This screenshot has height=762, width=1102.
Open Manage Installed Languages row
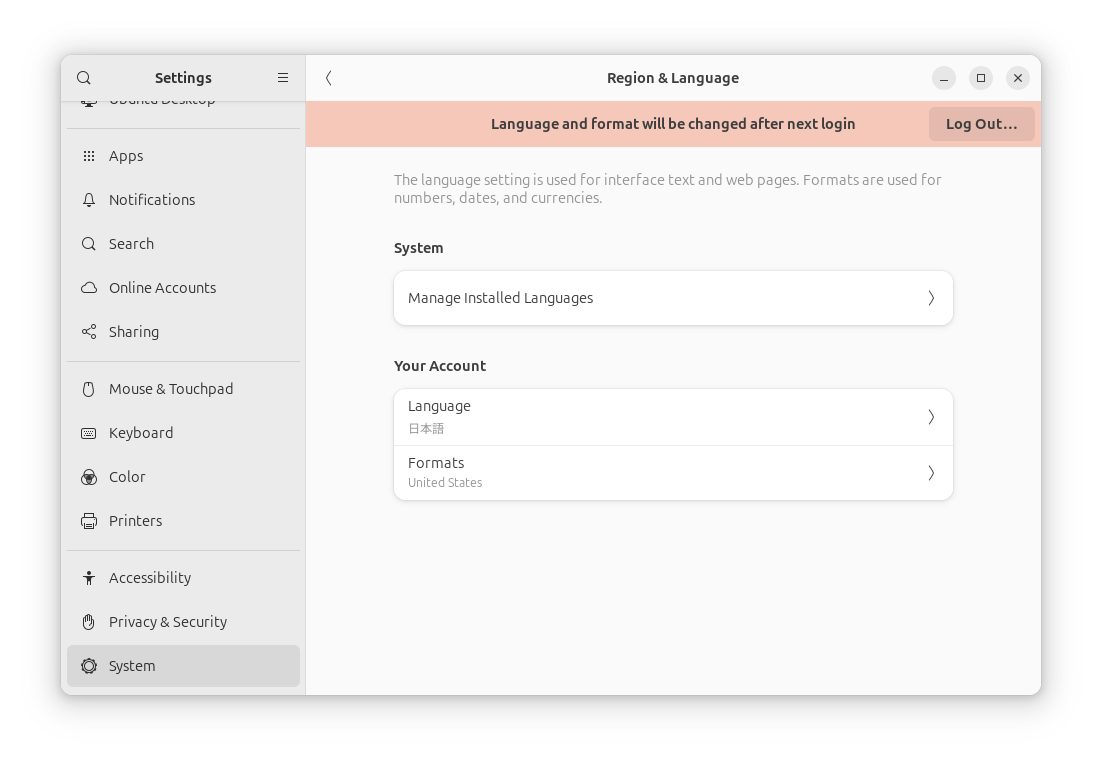coord(673,298)
